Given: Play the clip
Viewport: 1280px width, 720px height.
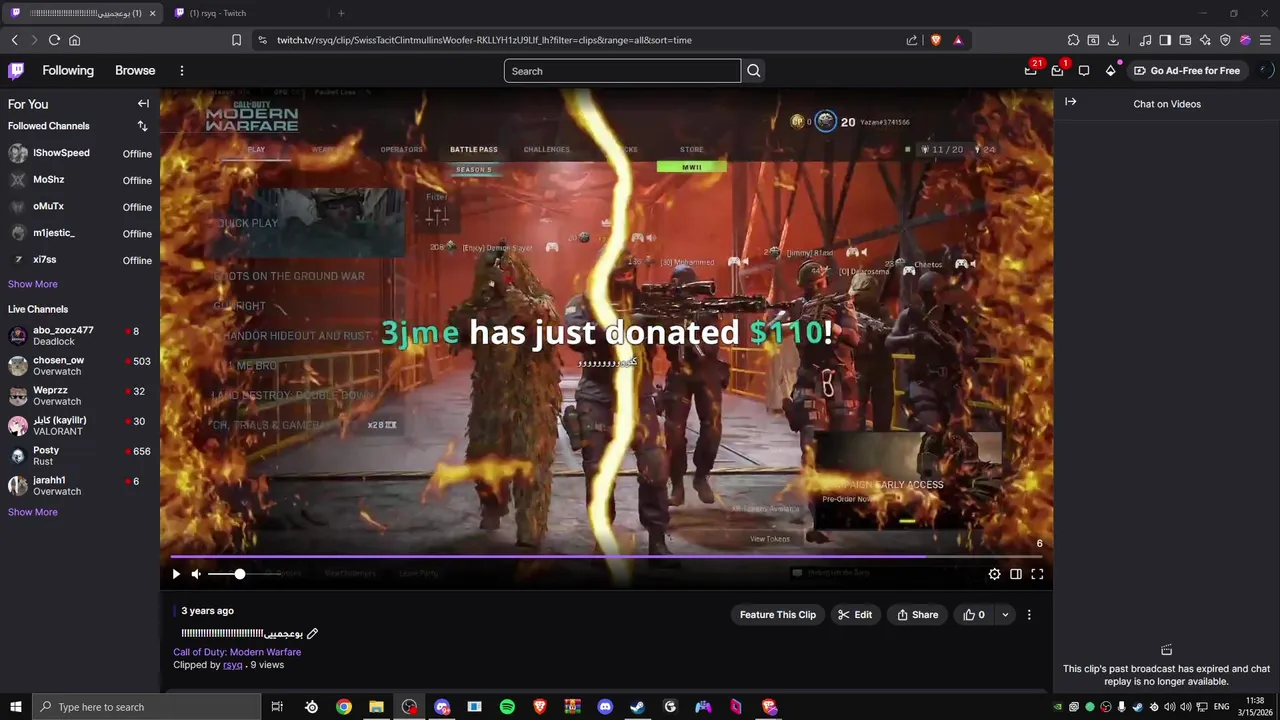Looking at the screenshot, I should pos(176,574).
